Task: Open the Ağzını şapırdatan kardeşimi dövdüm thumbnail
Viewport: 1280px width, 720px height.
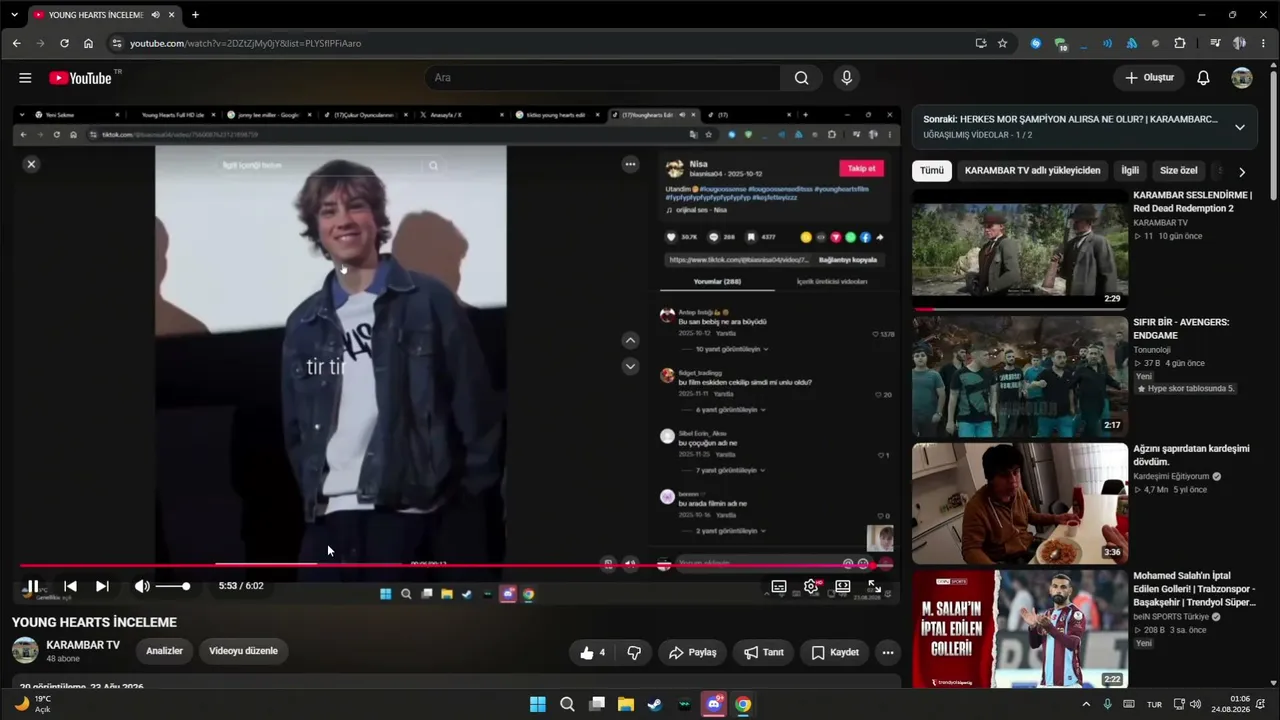Action: (1020, 503)
